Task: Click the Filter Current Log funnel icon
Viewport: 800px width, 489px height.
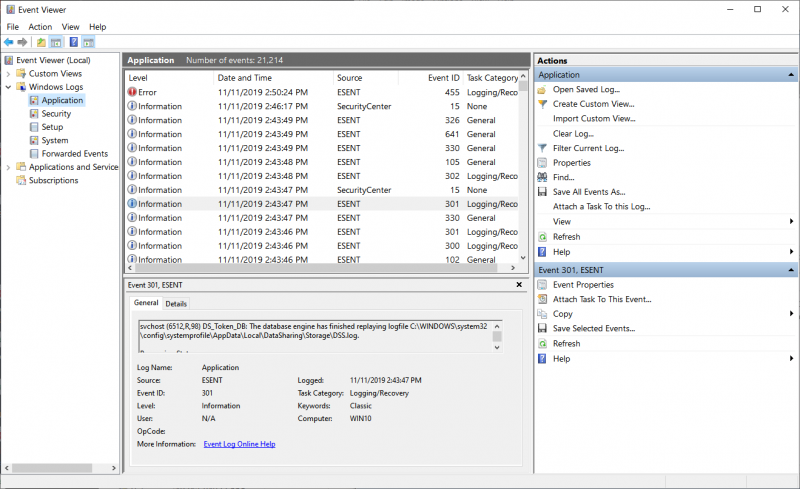Action: [542, 149]
